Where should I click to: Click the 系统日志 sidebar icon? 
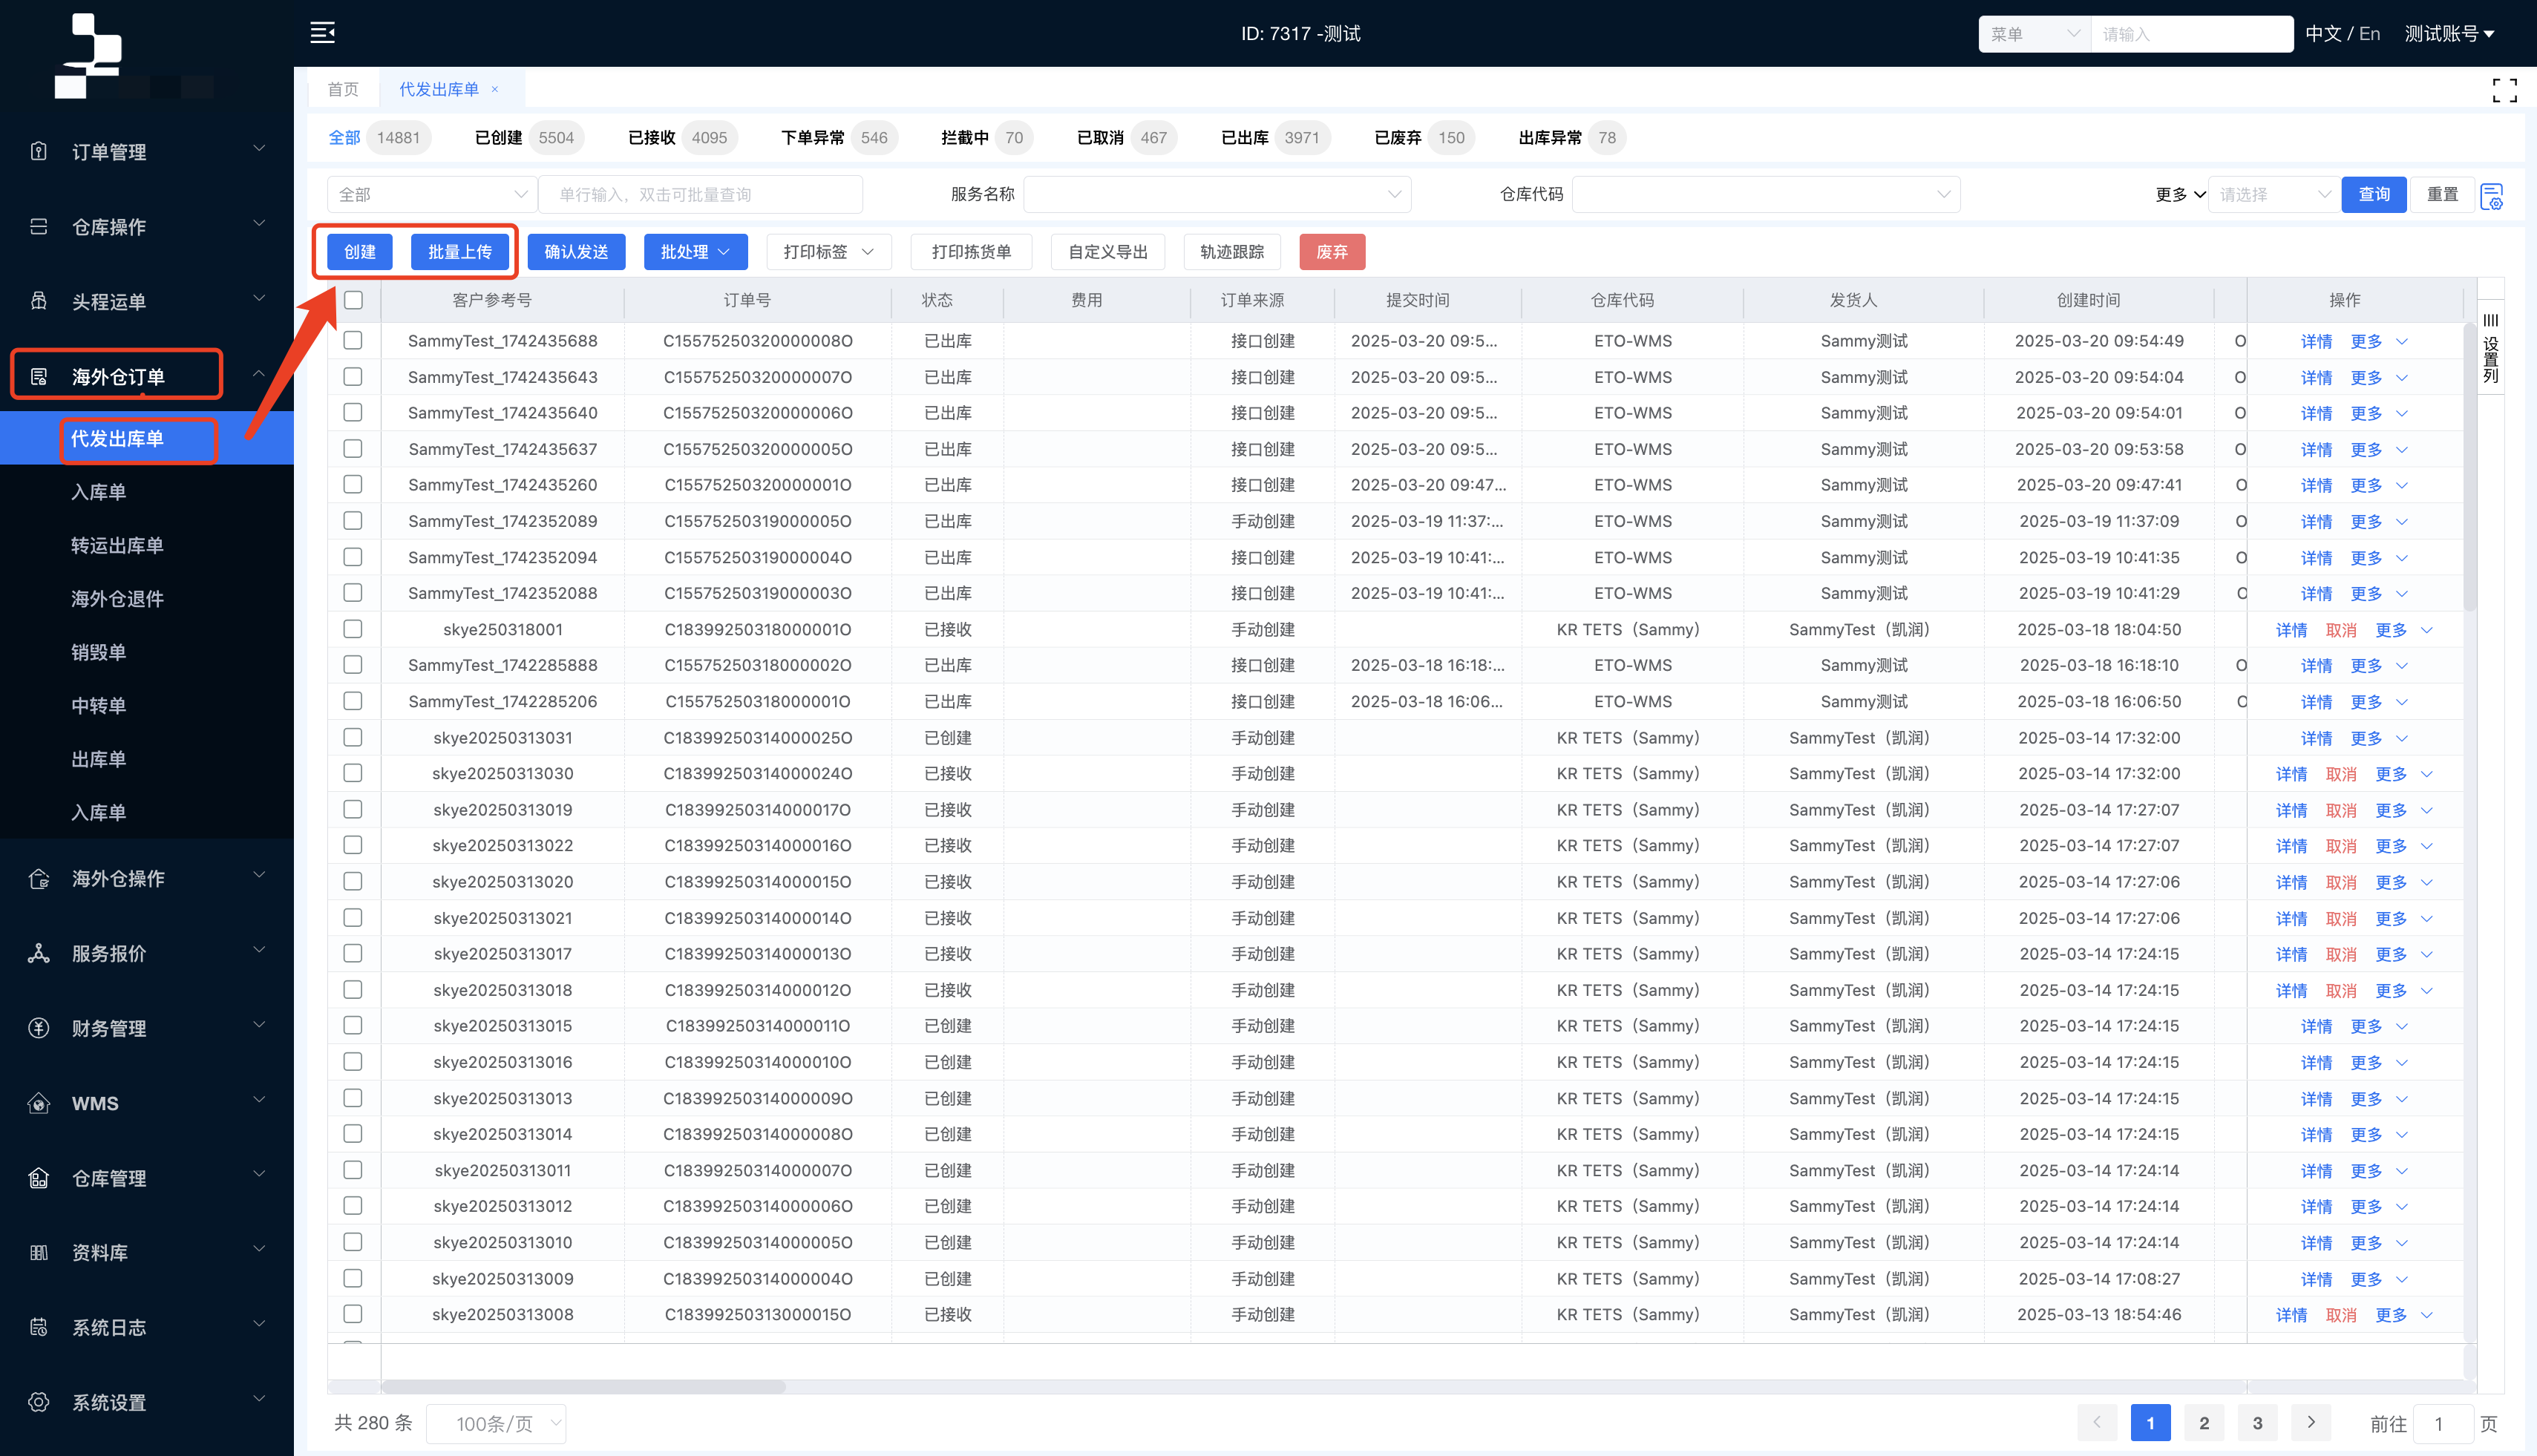(39, 1327)
